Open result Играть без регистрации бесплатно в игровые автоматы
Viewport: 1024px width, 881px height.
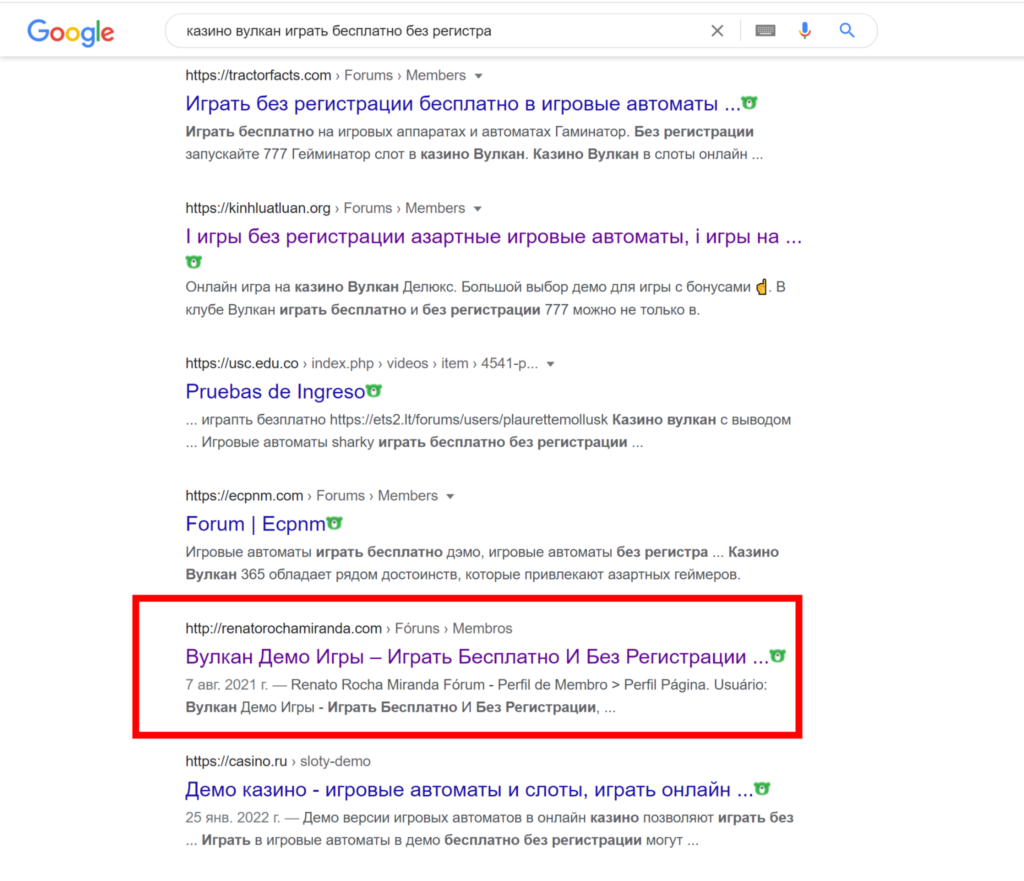pyautogui.click(x=463, y=103)
